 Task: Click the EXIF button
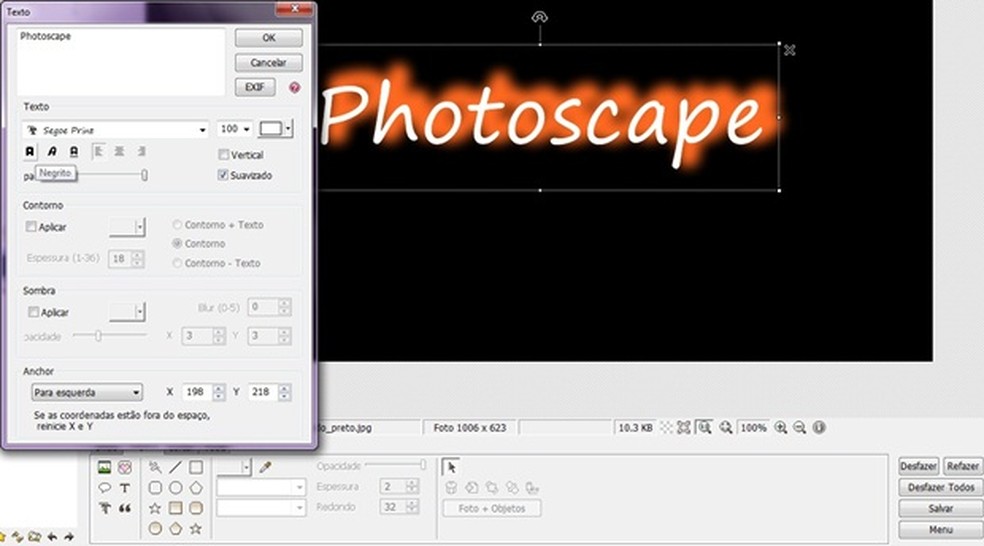(255, 87)
